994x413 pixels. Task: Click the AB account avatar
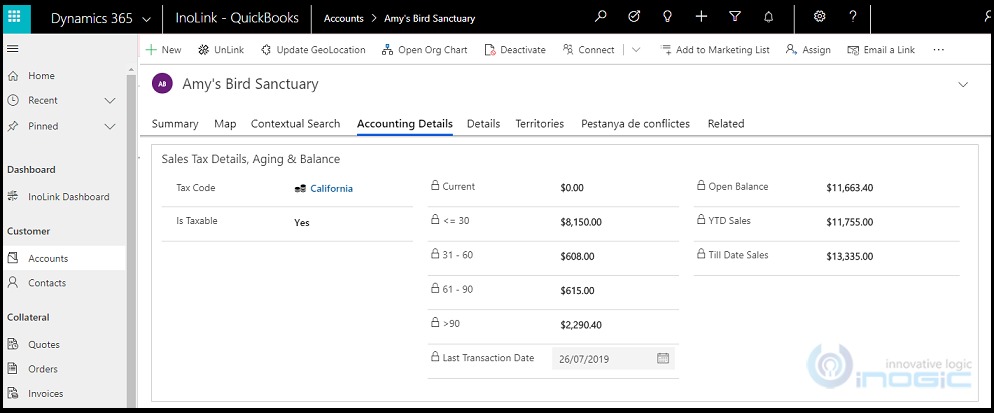[x=162, y=84]
